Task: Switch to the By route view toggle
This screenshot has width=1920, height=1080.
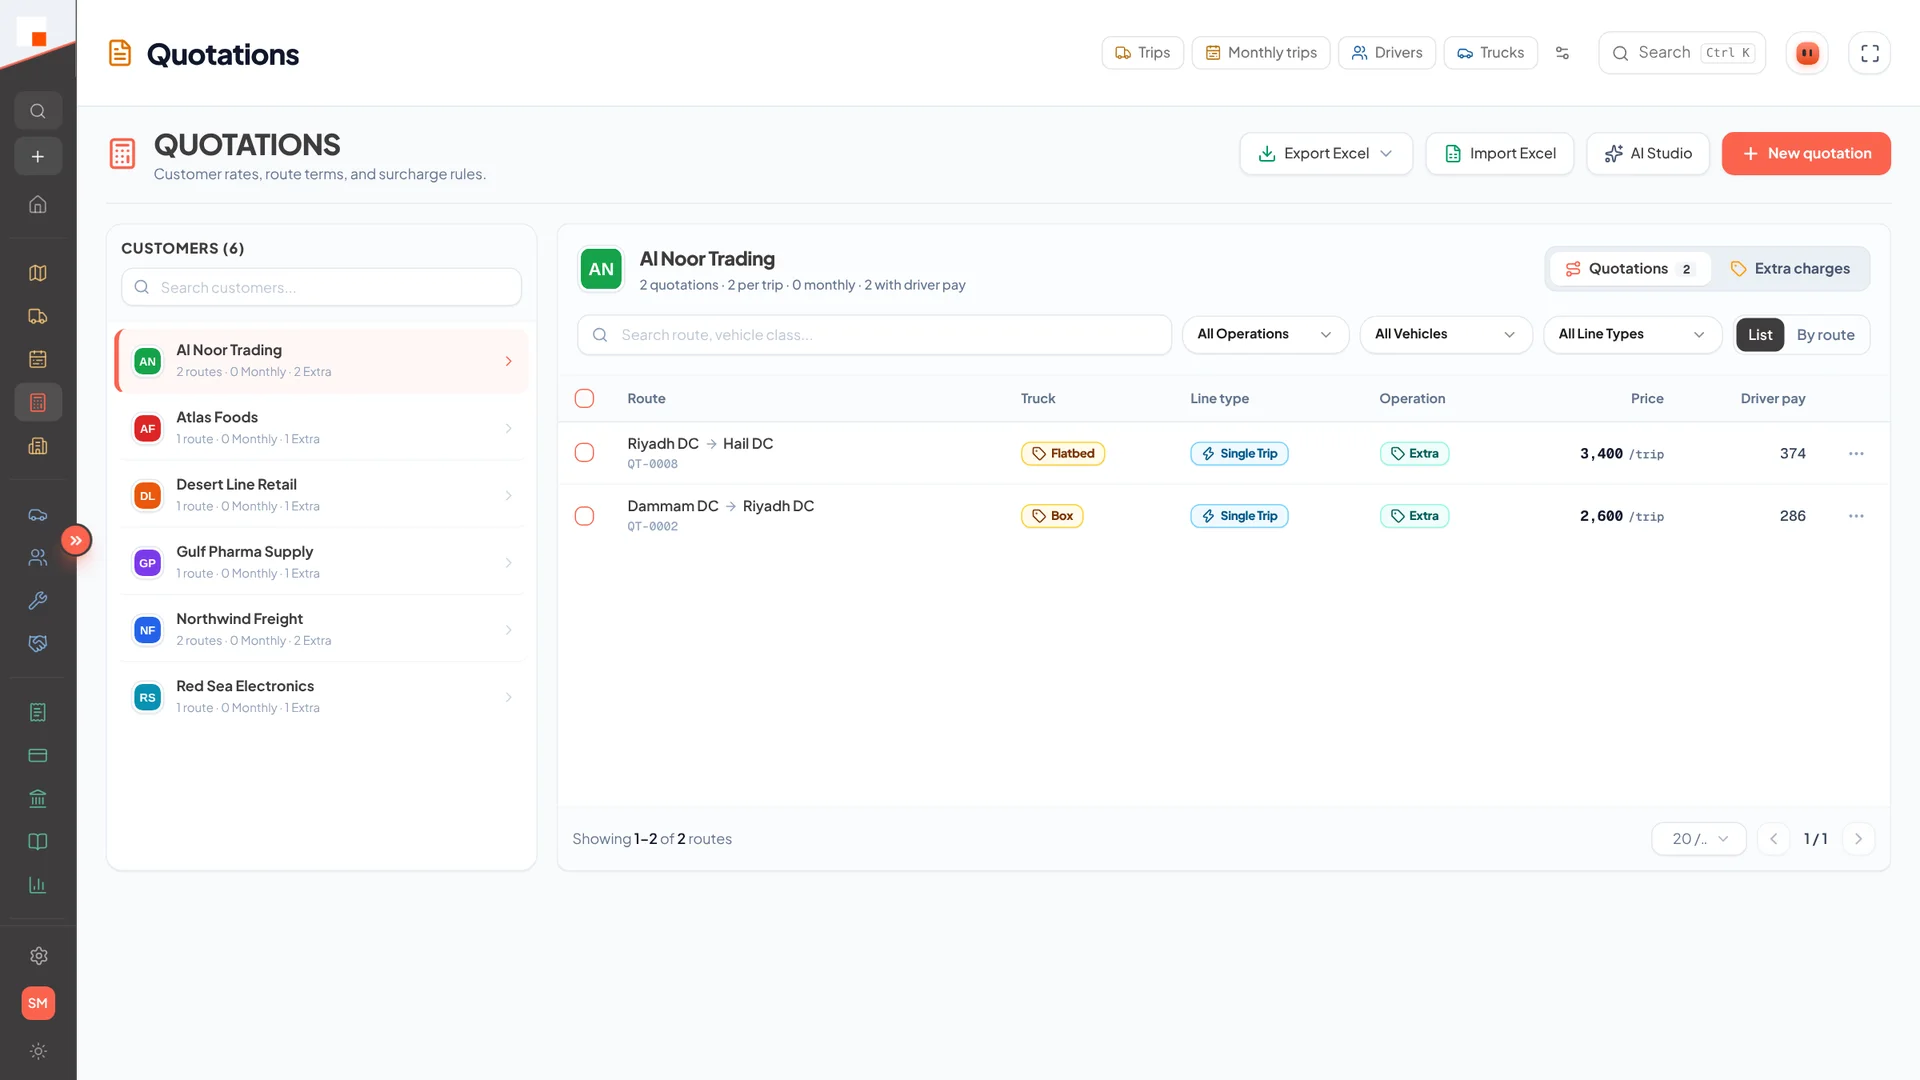Action: coord(1825,335)
